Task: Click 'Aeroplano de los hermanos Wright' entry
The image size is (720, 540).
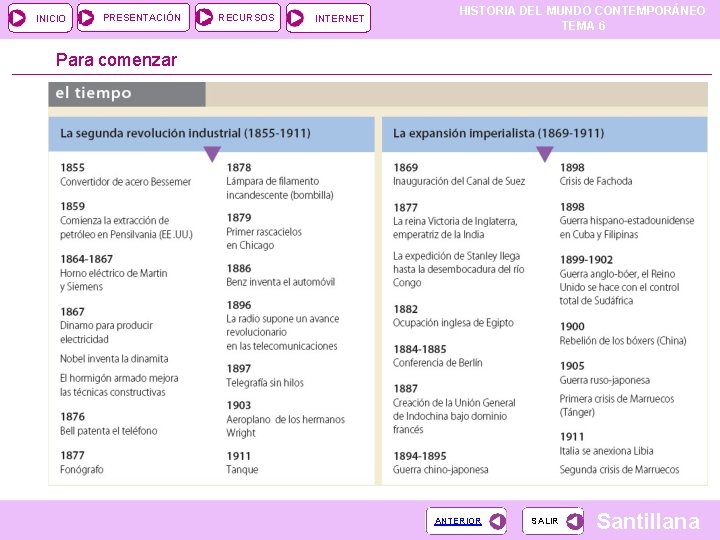Action: pos(286,426)
